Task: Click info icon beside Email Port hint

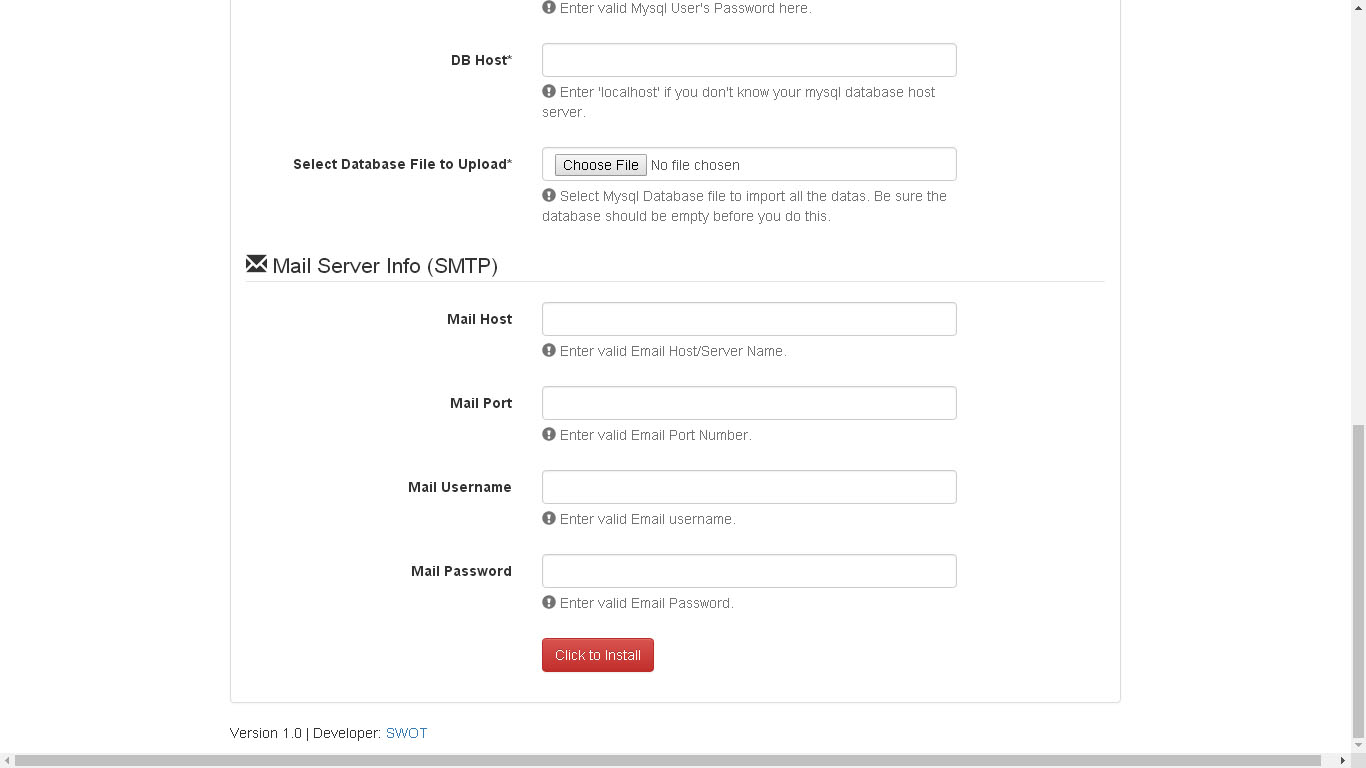Action: point(549,434)
